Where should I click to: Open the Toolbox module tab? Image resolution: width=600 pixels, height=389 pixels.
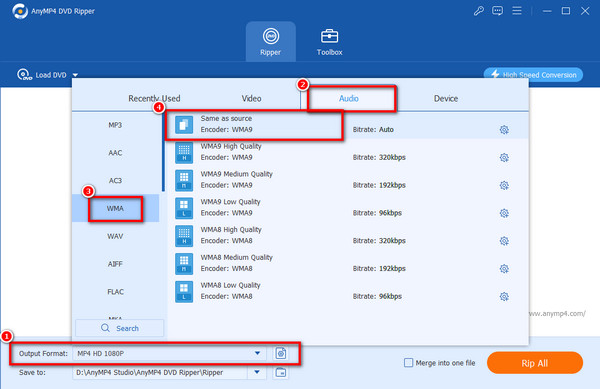(329, 42)
